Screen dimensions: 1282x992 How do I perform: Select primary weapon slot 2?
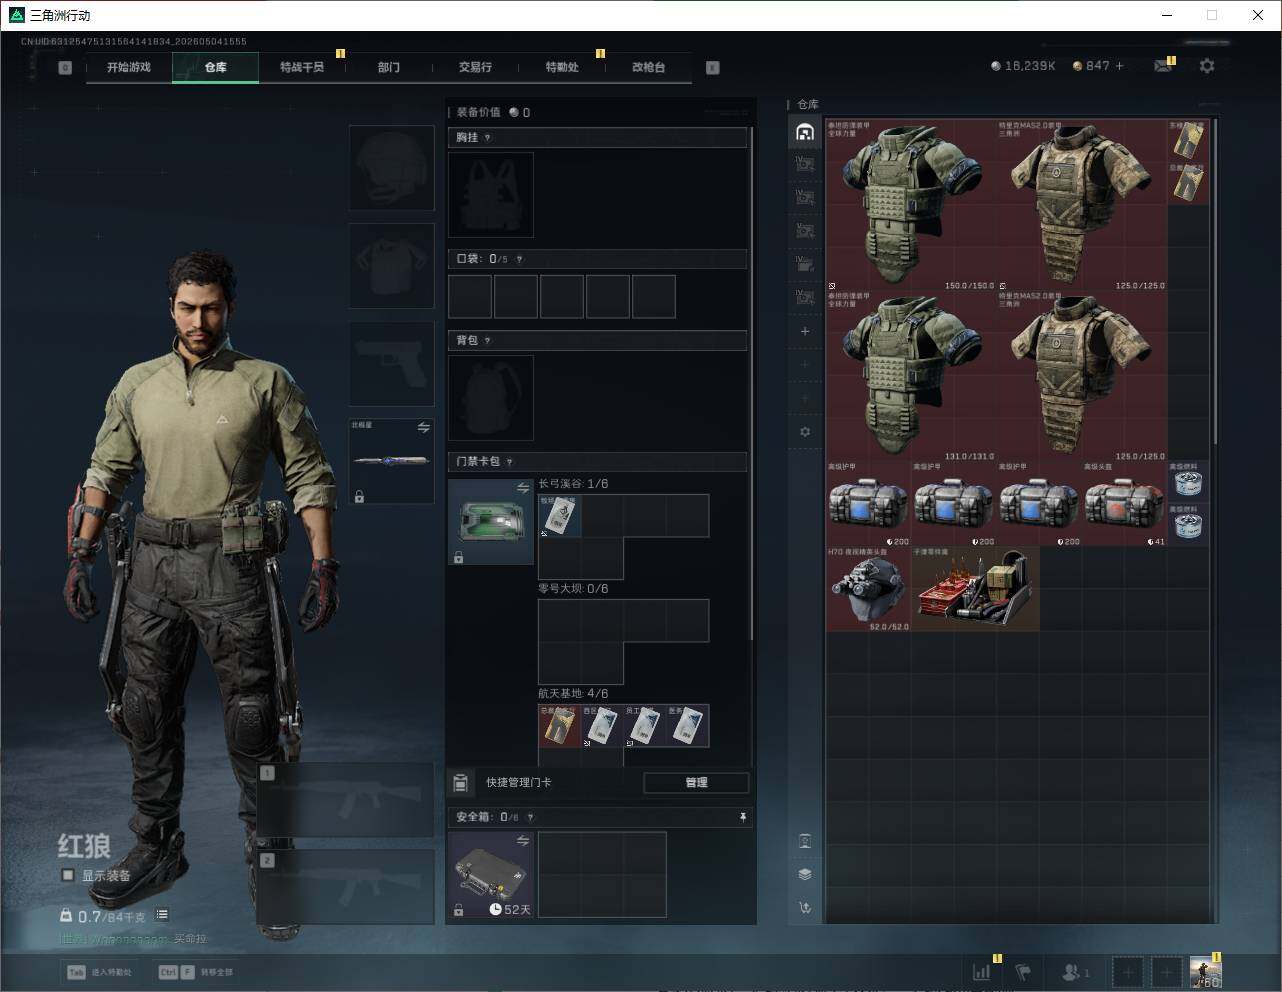click(x=346, y=887)
